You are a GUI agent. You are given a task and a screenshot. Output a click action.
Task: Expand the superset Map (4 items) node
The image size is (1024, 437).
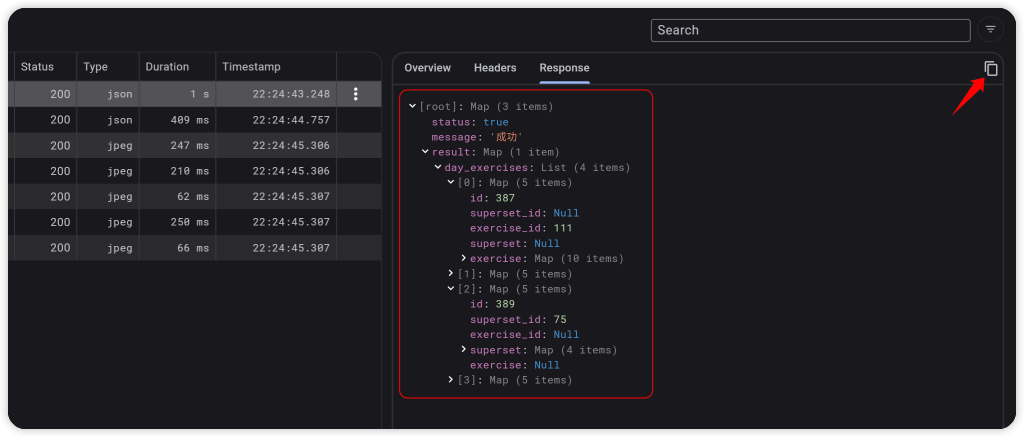464,350
